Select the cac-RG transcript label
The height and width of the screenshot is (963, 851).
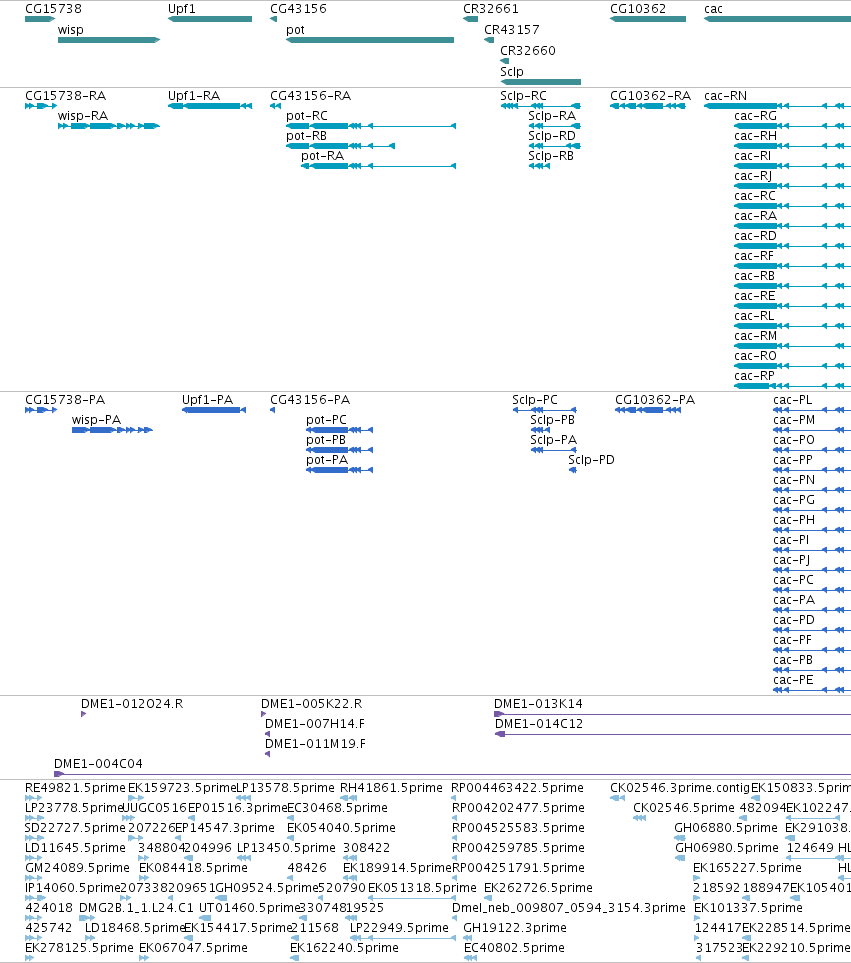[756, 115]
